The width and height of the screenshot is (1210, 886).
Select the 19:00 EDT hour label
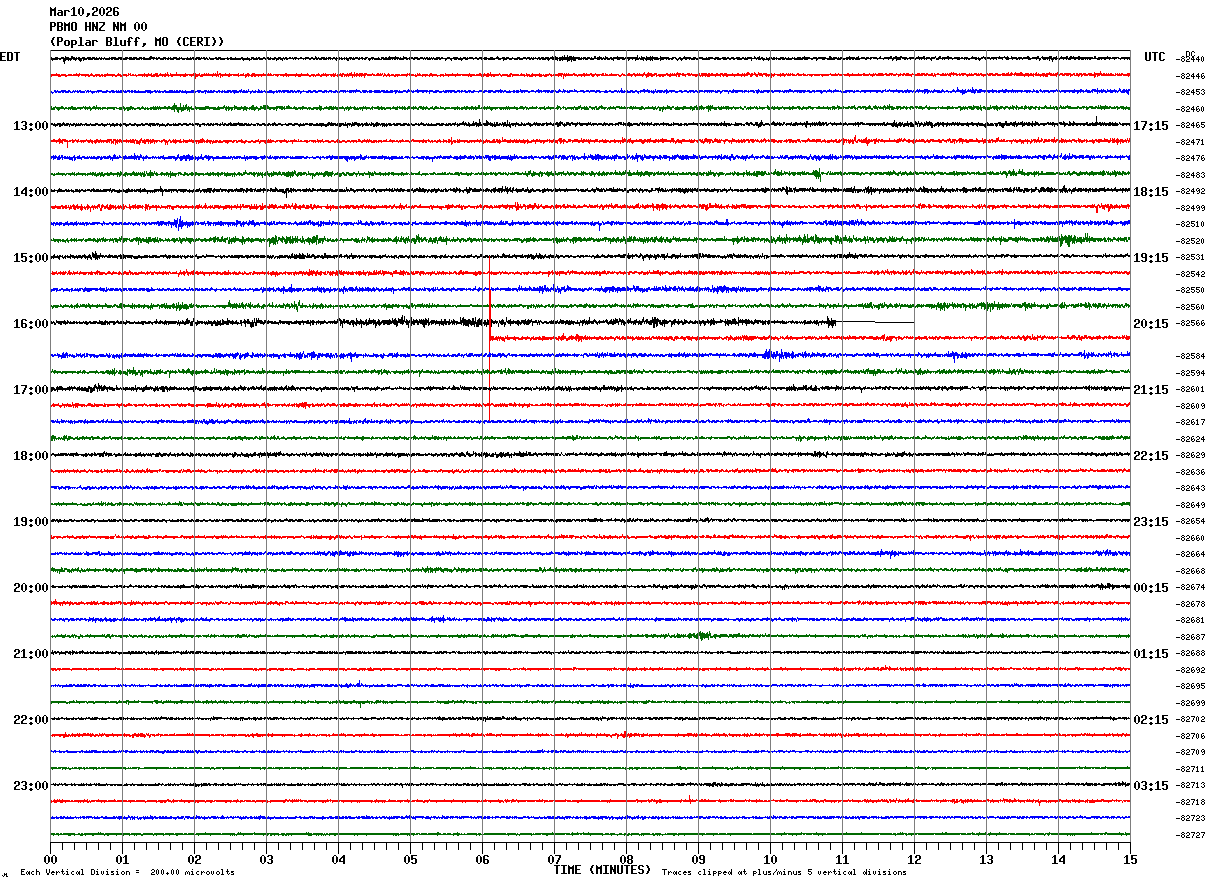pos(31,522)
